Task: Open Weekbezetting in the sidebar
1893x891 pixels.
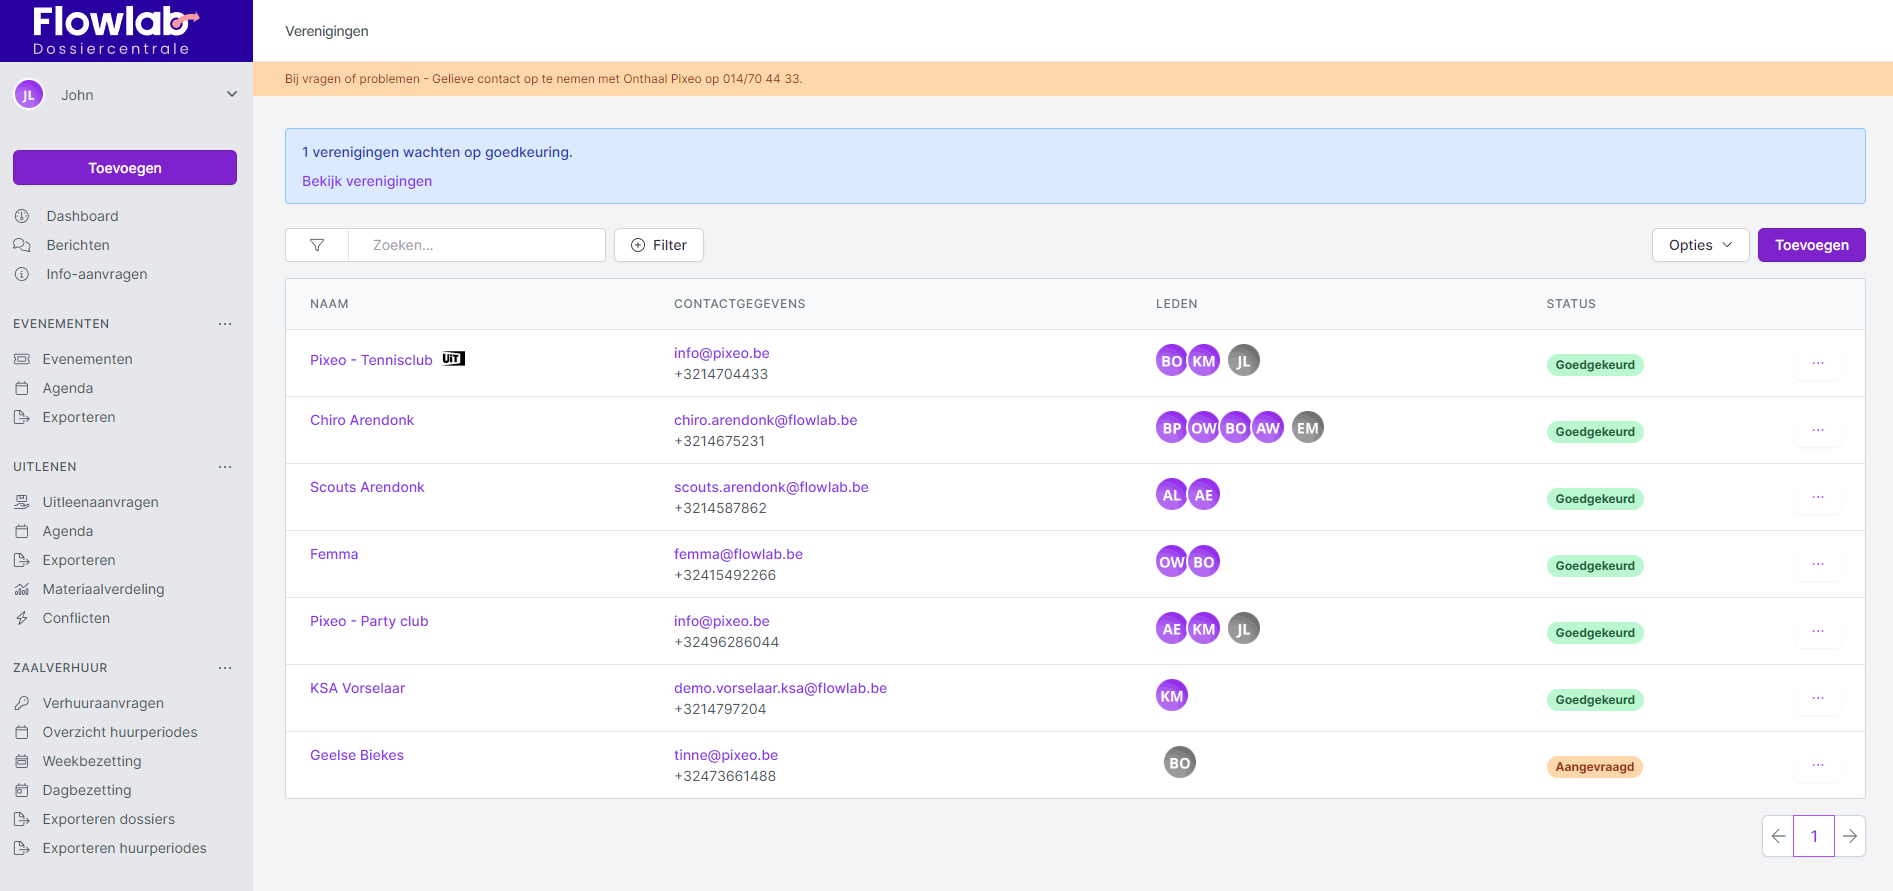Action: (x=92, y=761)
